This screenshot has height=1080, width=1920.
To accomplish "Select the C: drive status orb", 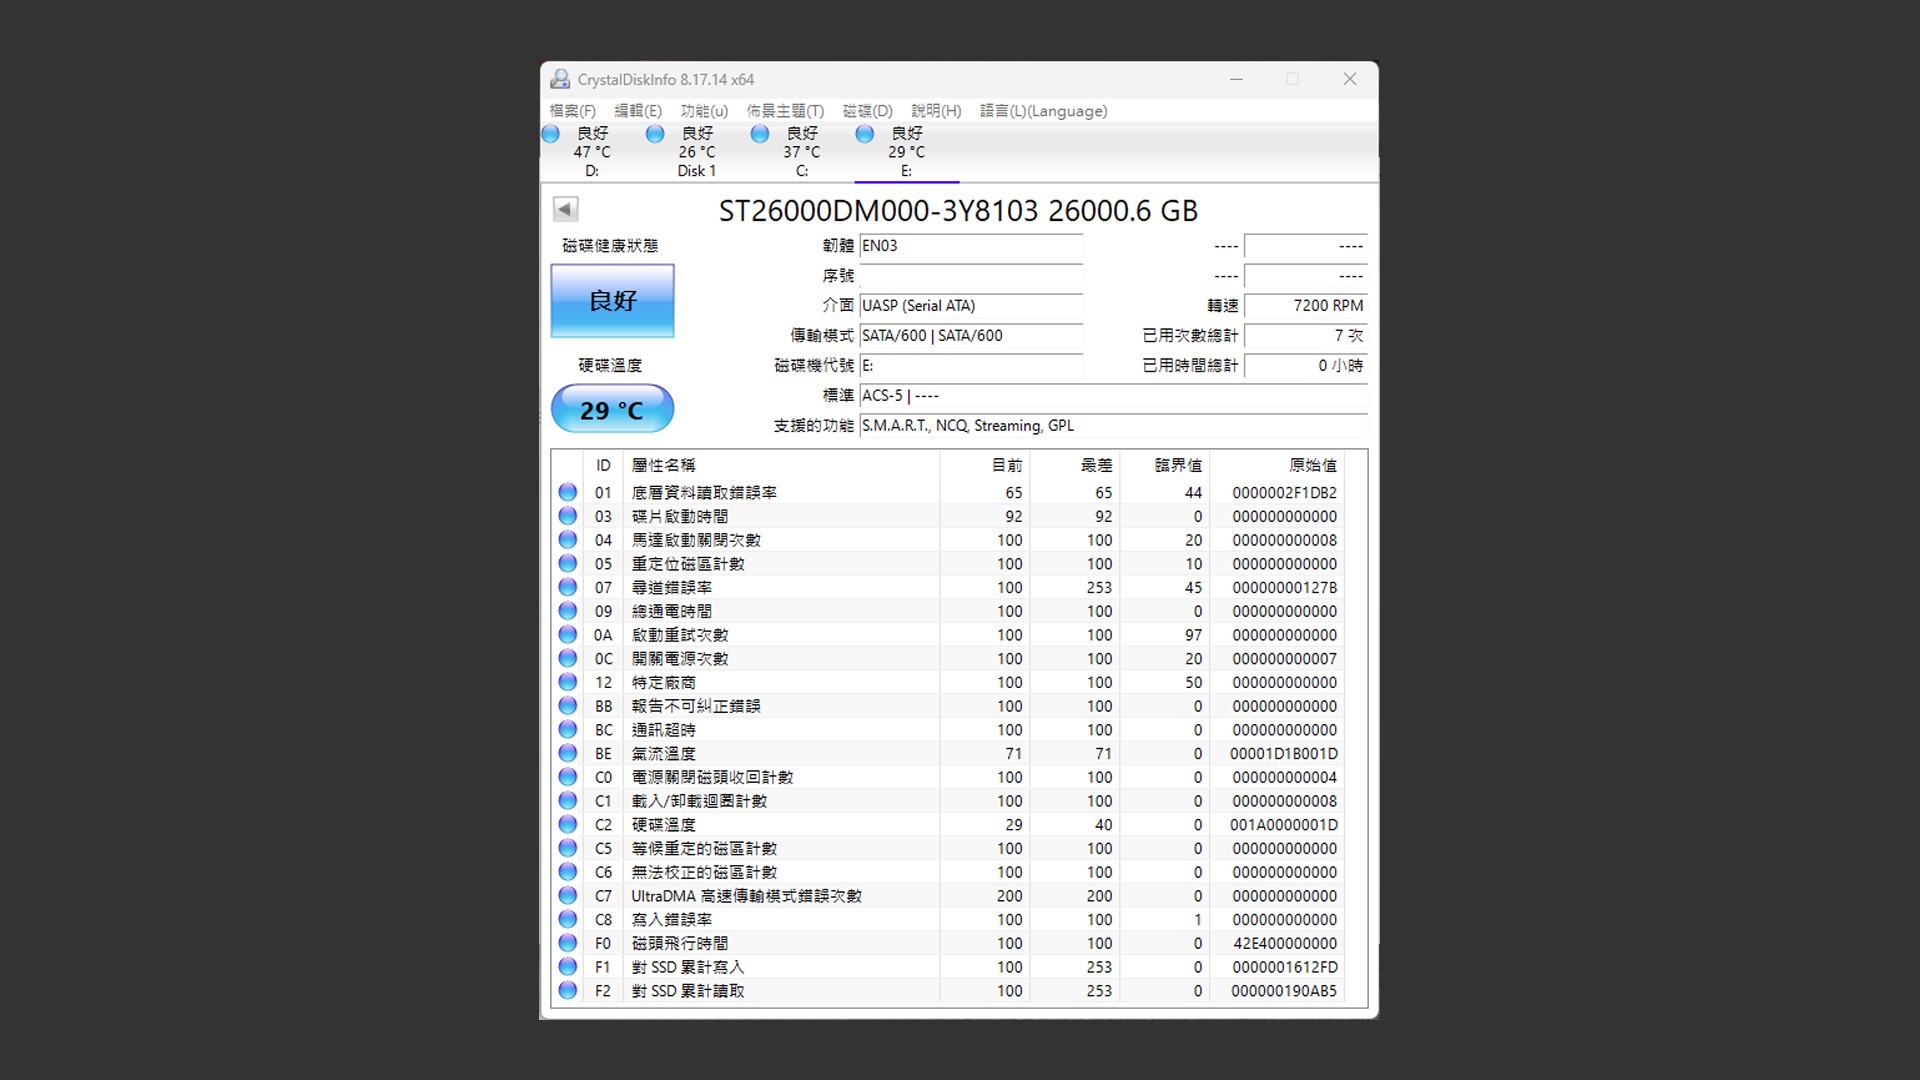I will tap(760, 134).
